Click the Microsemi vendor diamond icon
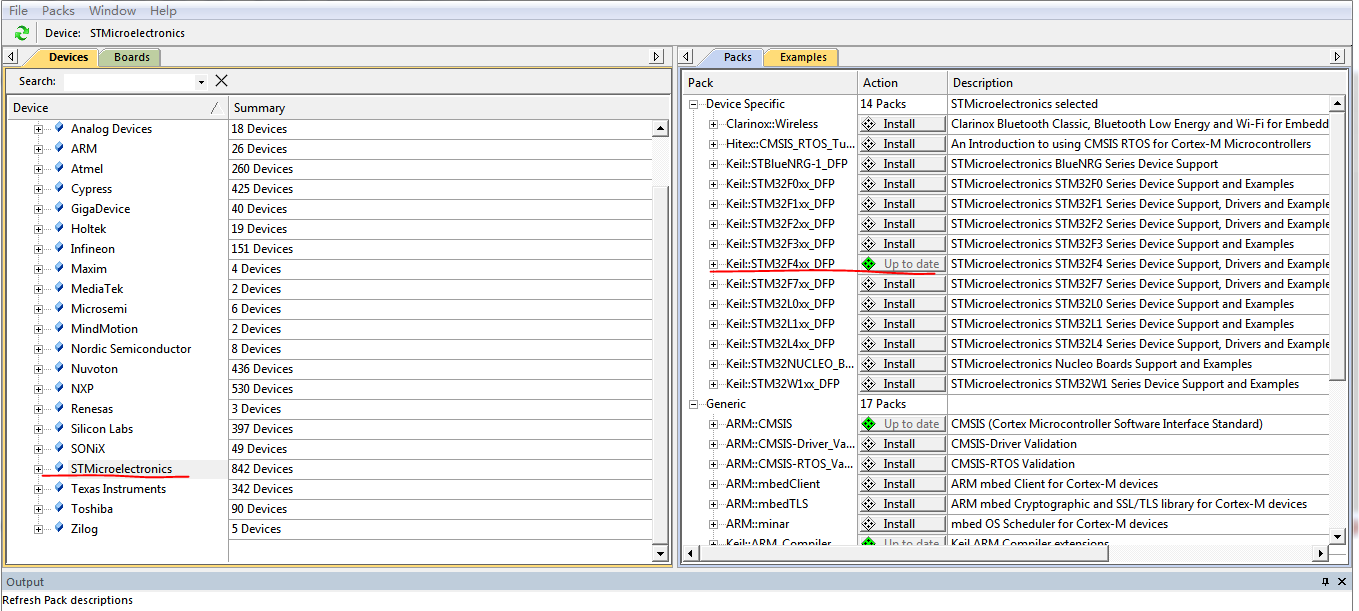 59,308
